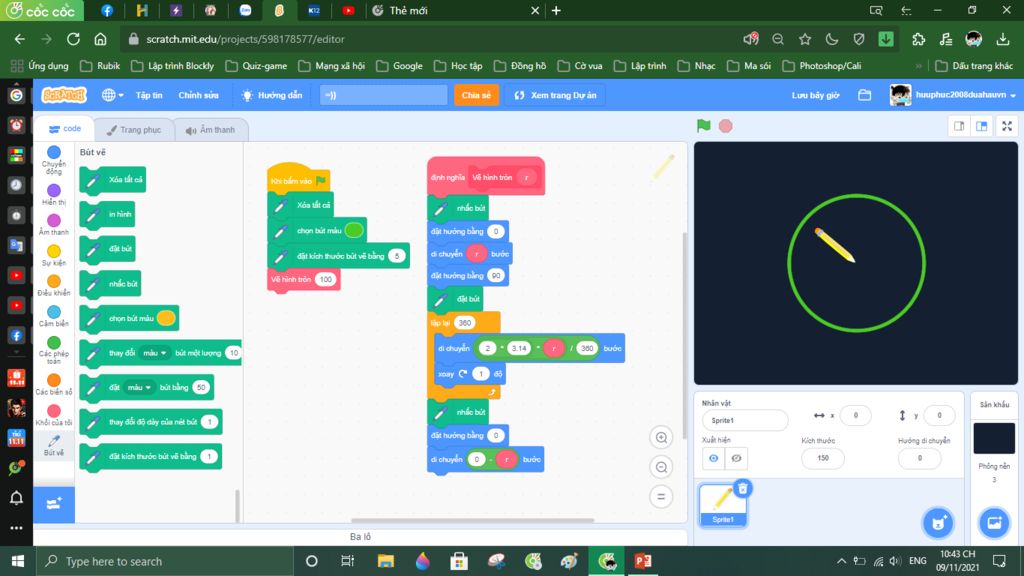Click Xem trang Dự án button
The image size is (1024, 576).
556,95
